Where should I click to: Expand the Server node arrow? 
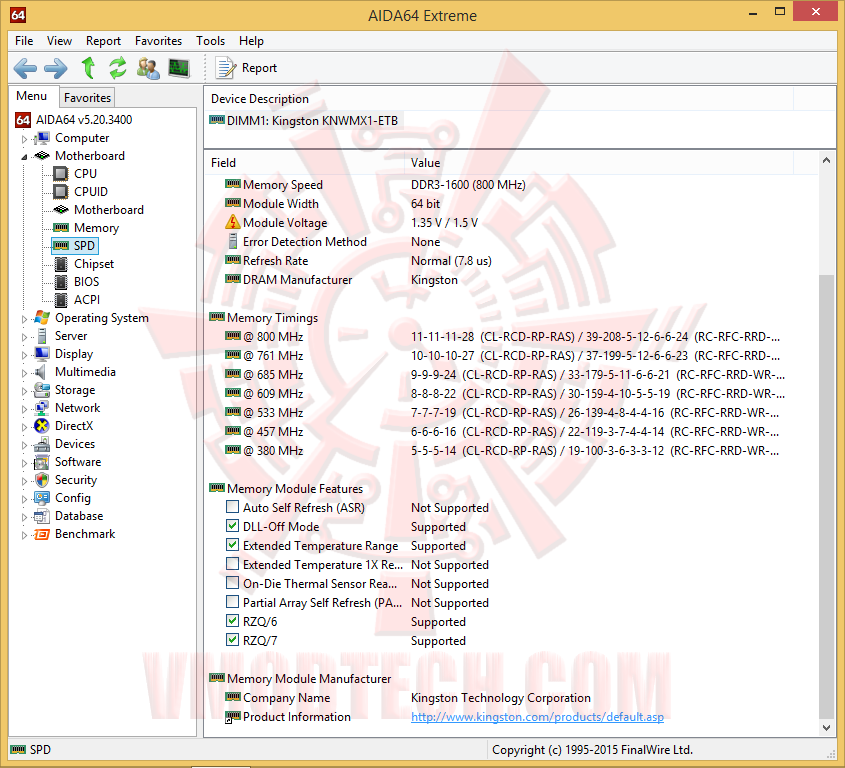(24, 337)
